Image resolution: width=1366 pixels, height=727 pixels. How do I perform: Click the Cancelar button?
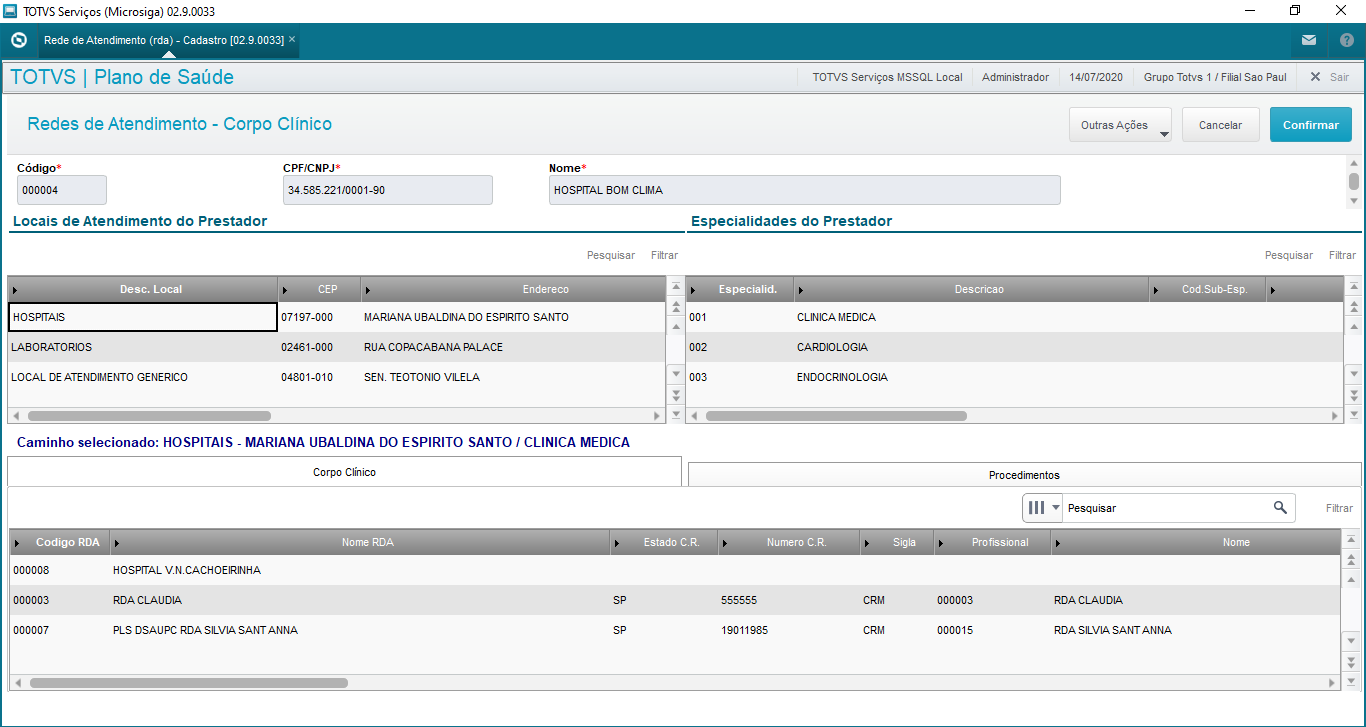click(1220, 125)
